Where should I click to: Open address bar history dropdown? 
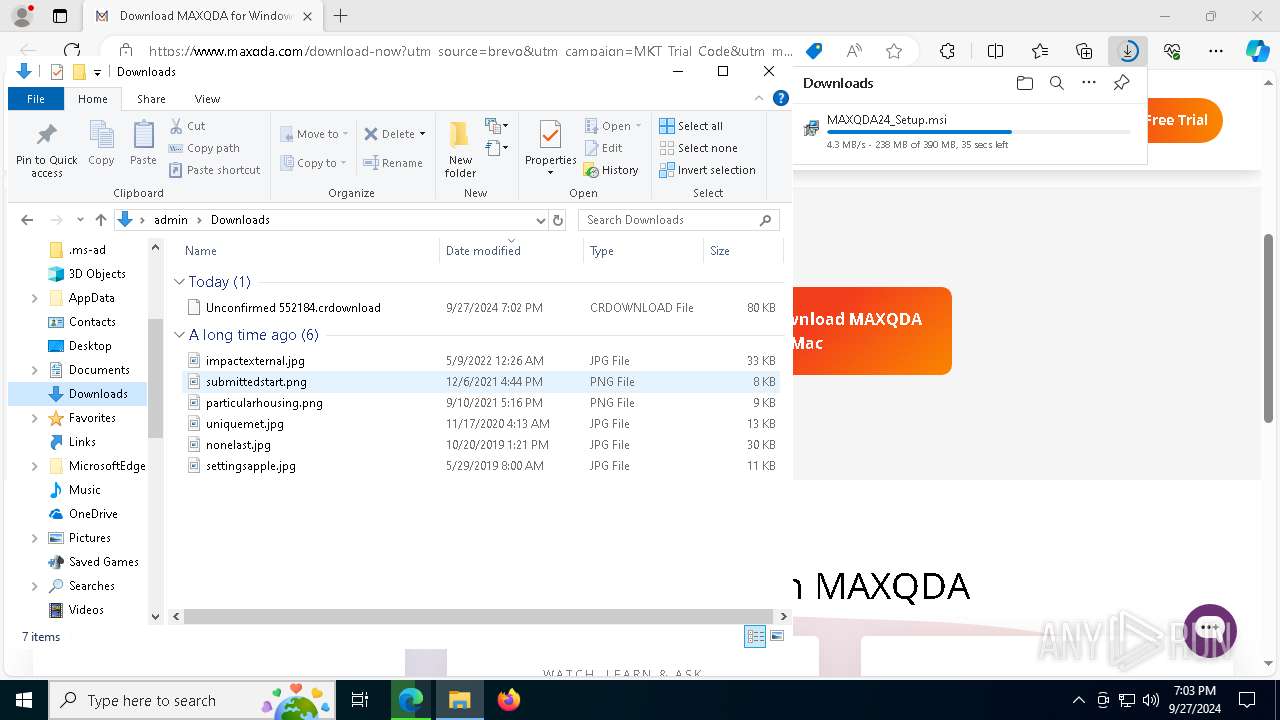click(541, 220)
